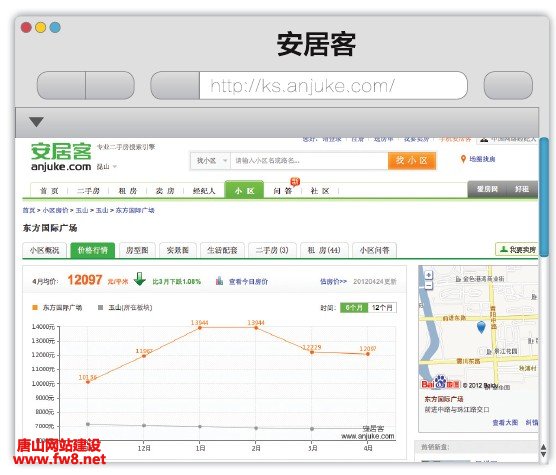Select the green 价格行情 tab
Image resolution: width=556 pixels, height=475 pixels.
pyautogui.click(x=93, y=250)
